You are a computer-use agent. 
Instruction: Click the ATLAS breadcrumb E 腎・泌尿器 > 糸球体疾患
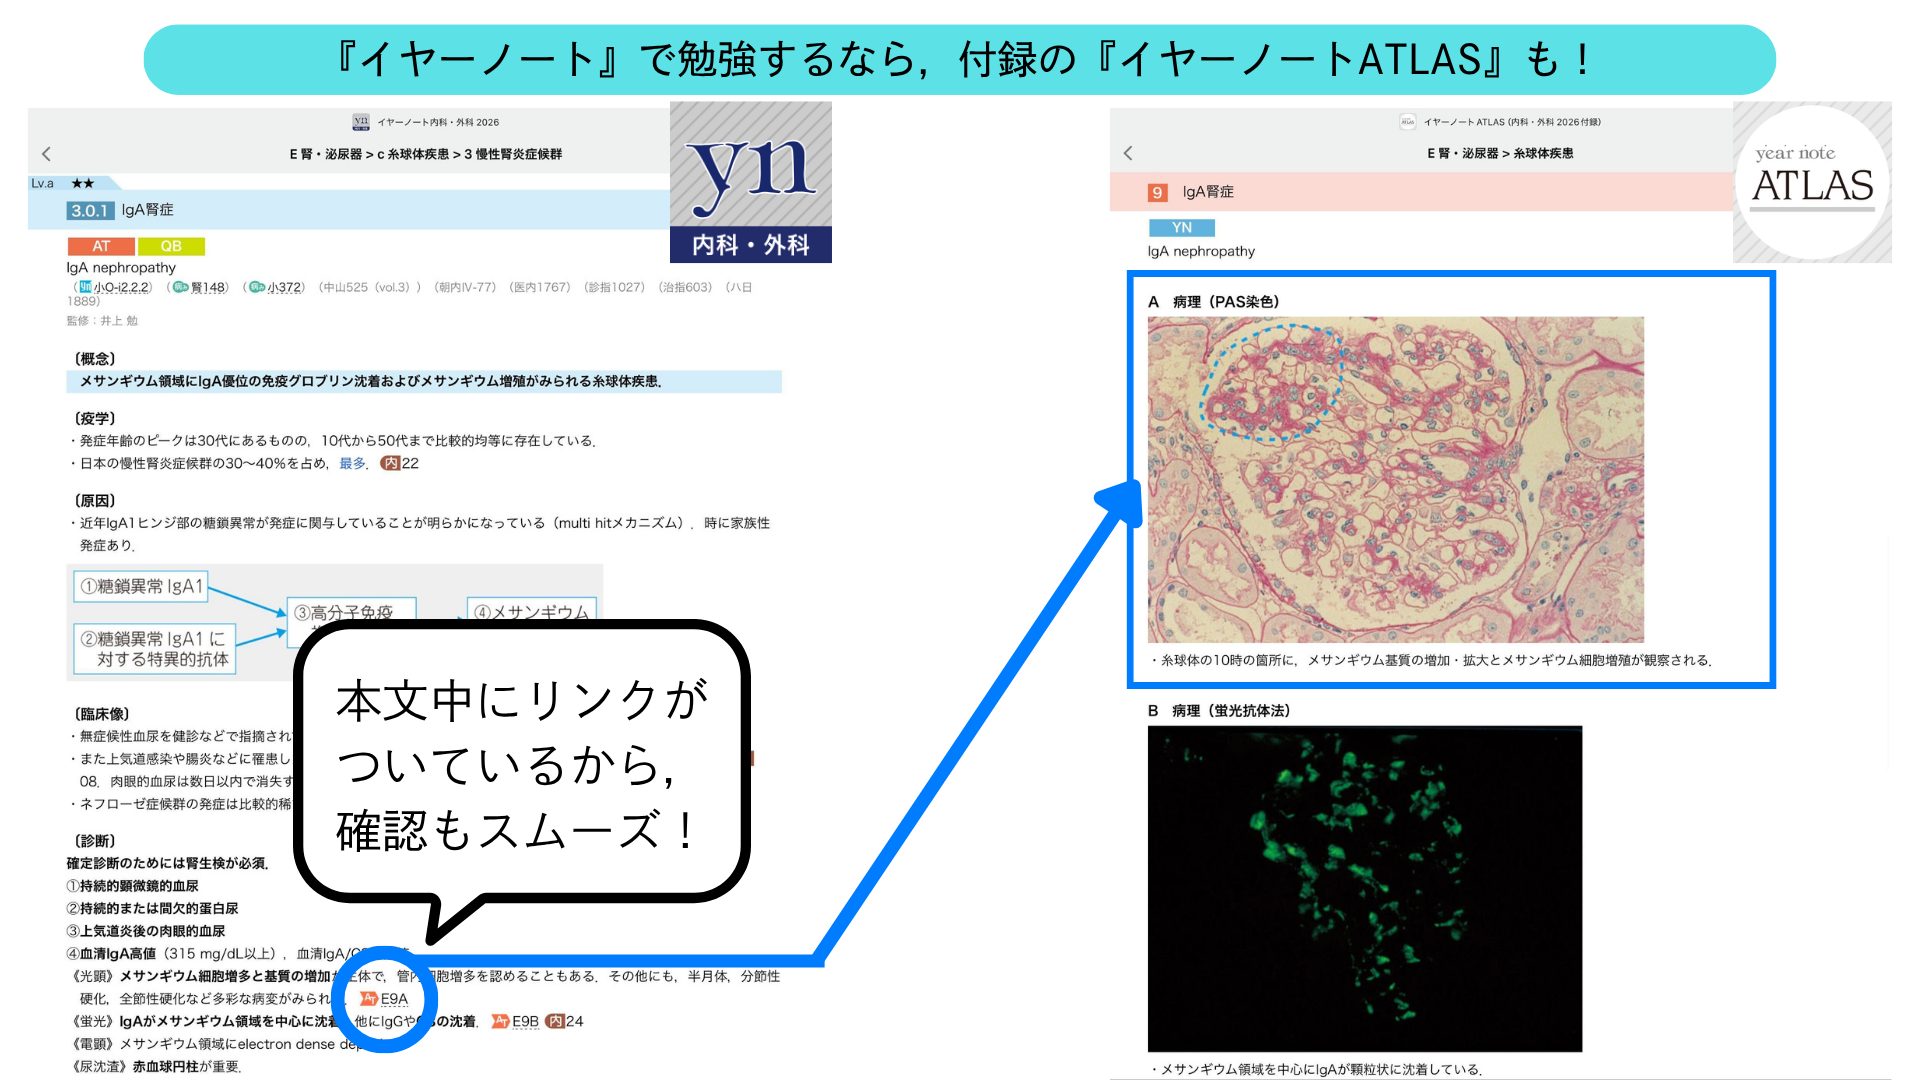point(1500,153)
